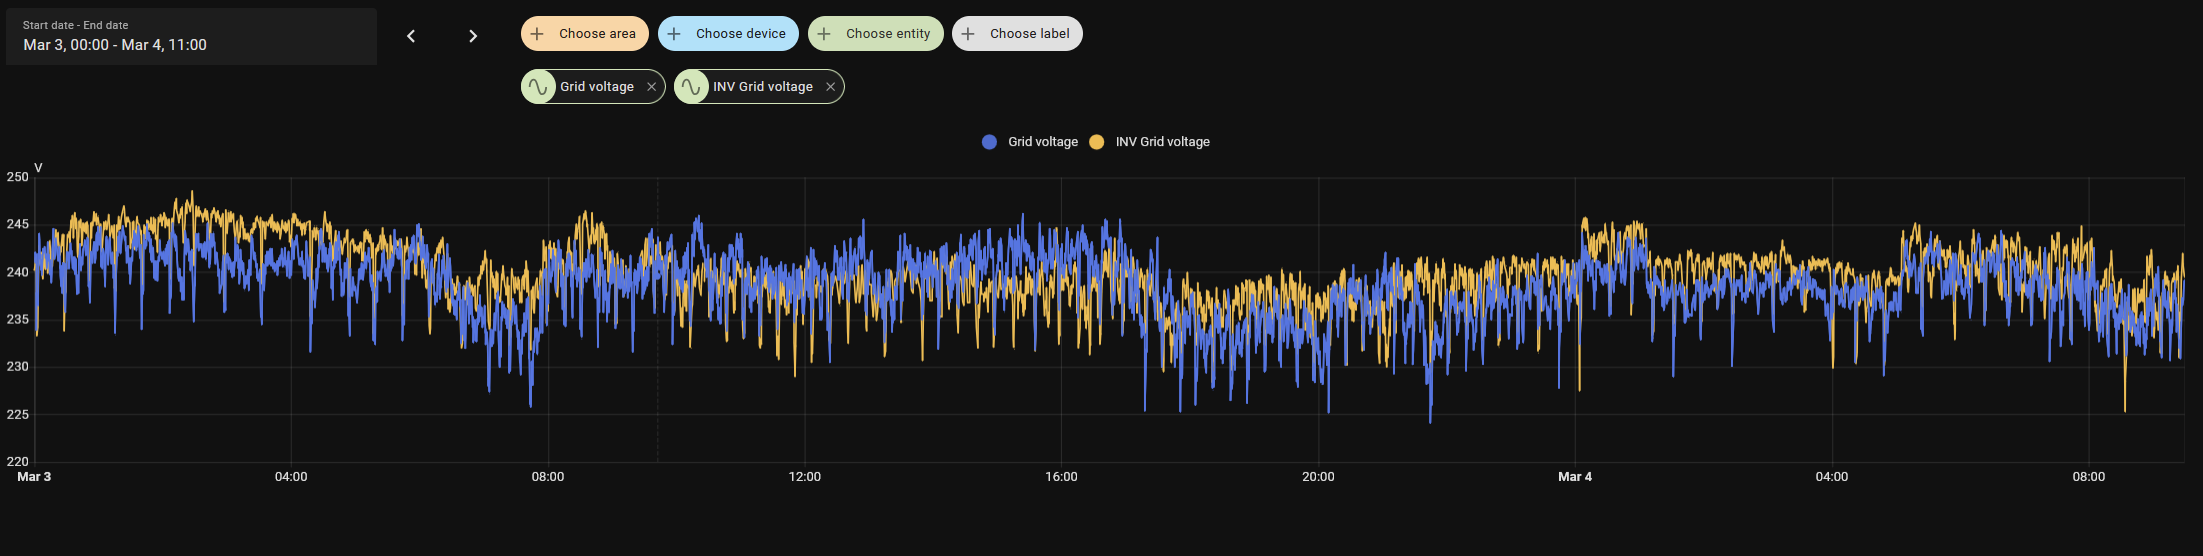Open the Choose entity picker
Viewport: 2203px width, 556px height.
click(887, 34)
